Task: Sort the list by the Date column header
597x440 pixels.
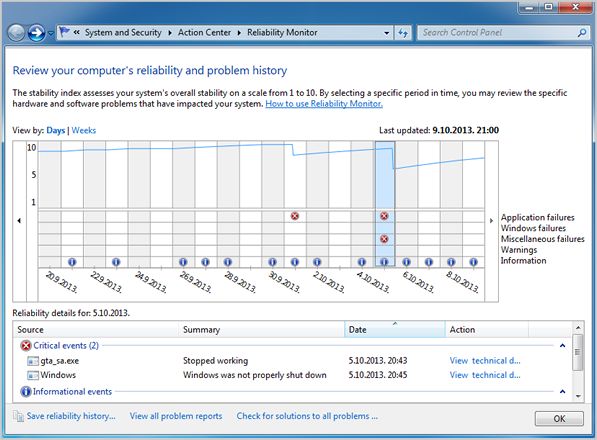Action: (x=395, y=330)
